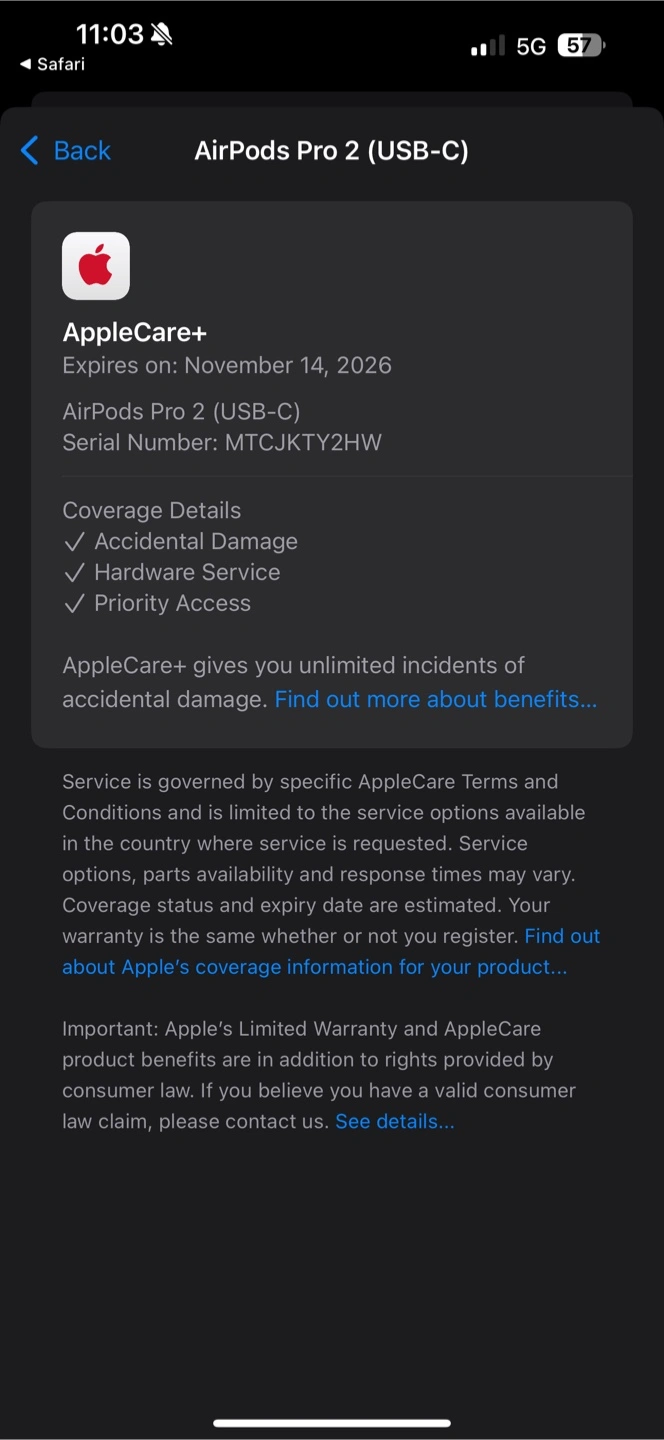Tap the battery level indicator
Viewport: 664px width, 1440px height.
(x=581, y=46)
